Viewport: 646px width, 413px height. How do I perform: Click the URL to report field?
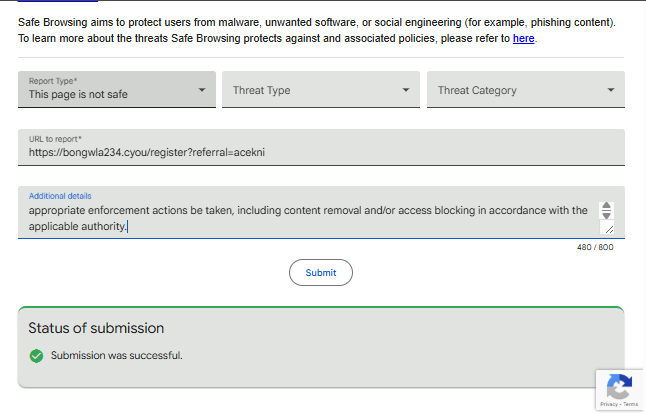point(320,152)
